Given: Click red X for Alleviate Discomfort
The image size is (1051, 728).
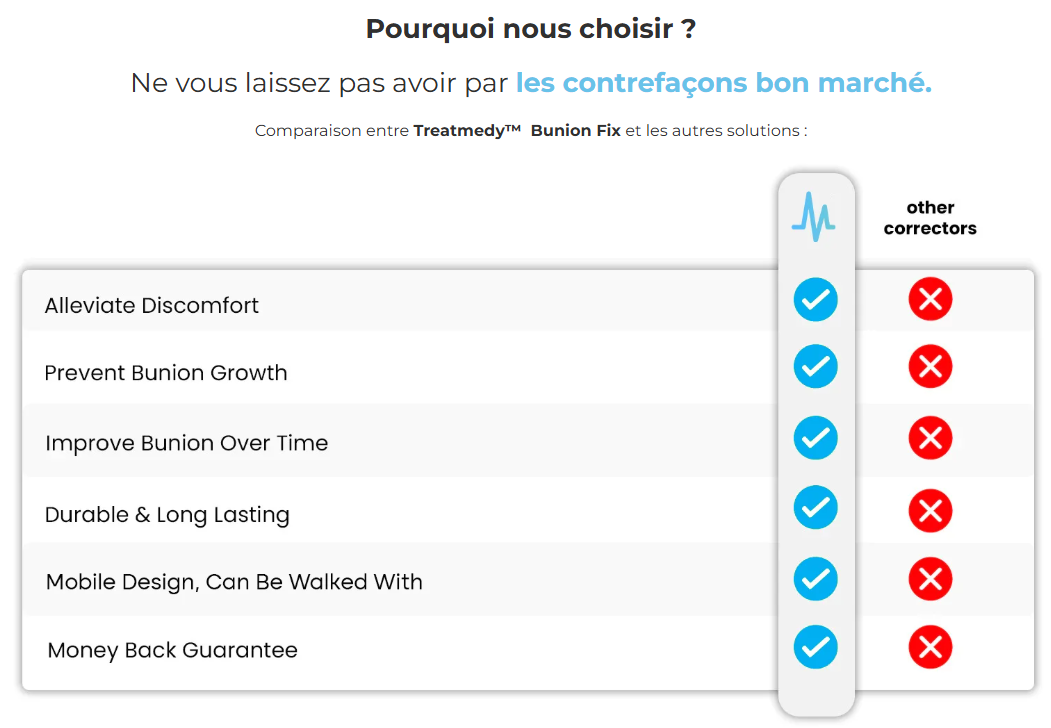Looking at the screenshot, I should tap(930, 299).
